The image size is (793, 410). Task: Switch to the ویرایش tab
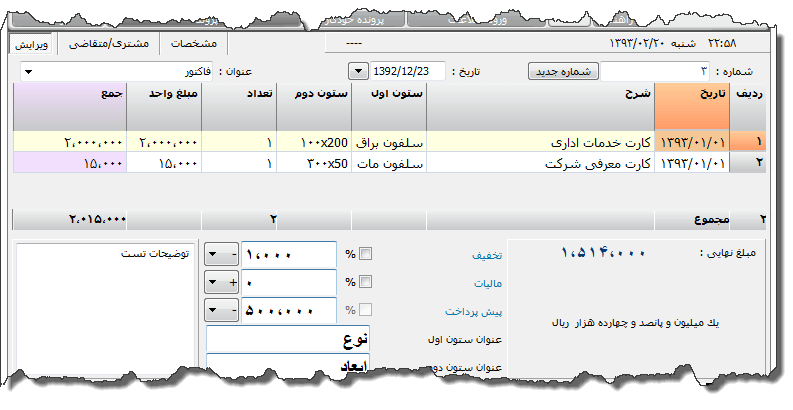[x=32, y=44]
